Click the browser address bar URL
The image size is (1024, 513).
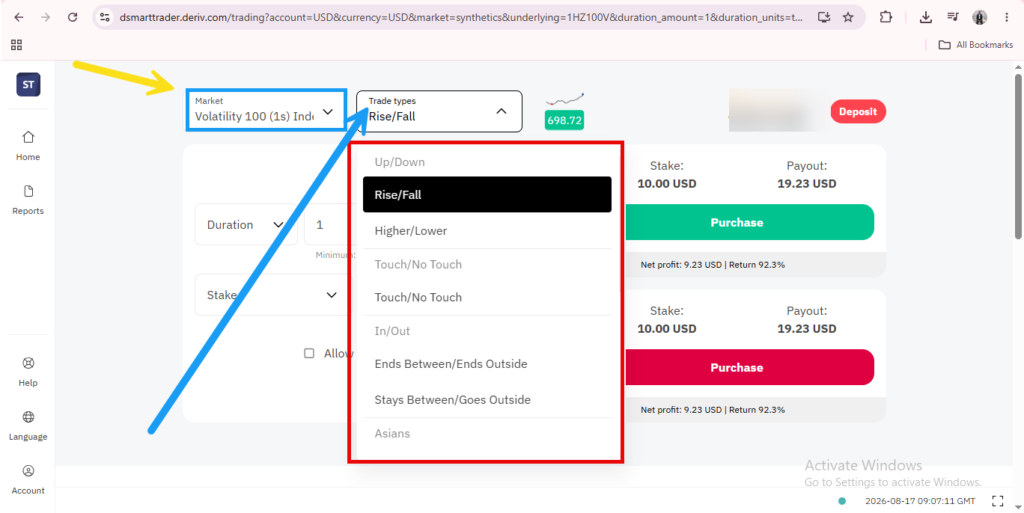(x=462, y=18)
